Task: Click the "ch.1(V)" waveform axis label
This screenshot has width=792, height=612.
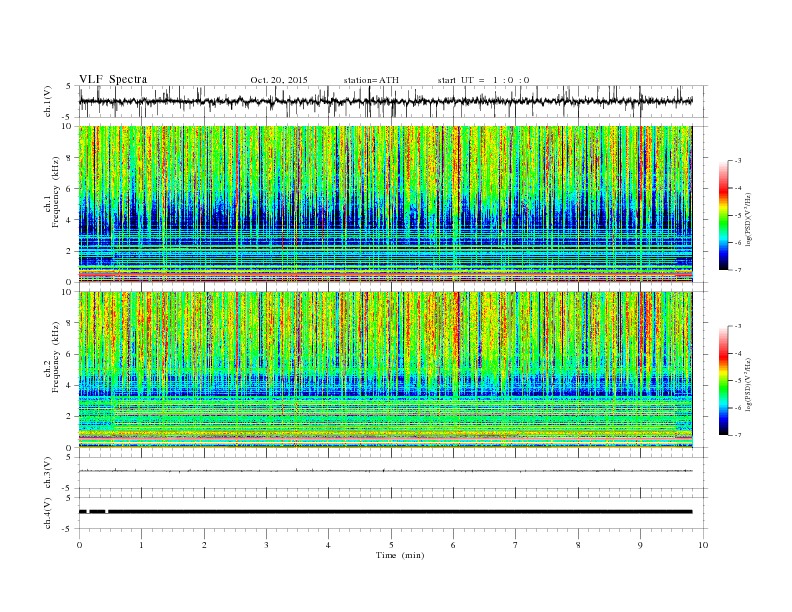Action: click(48, 101)
